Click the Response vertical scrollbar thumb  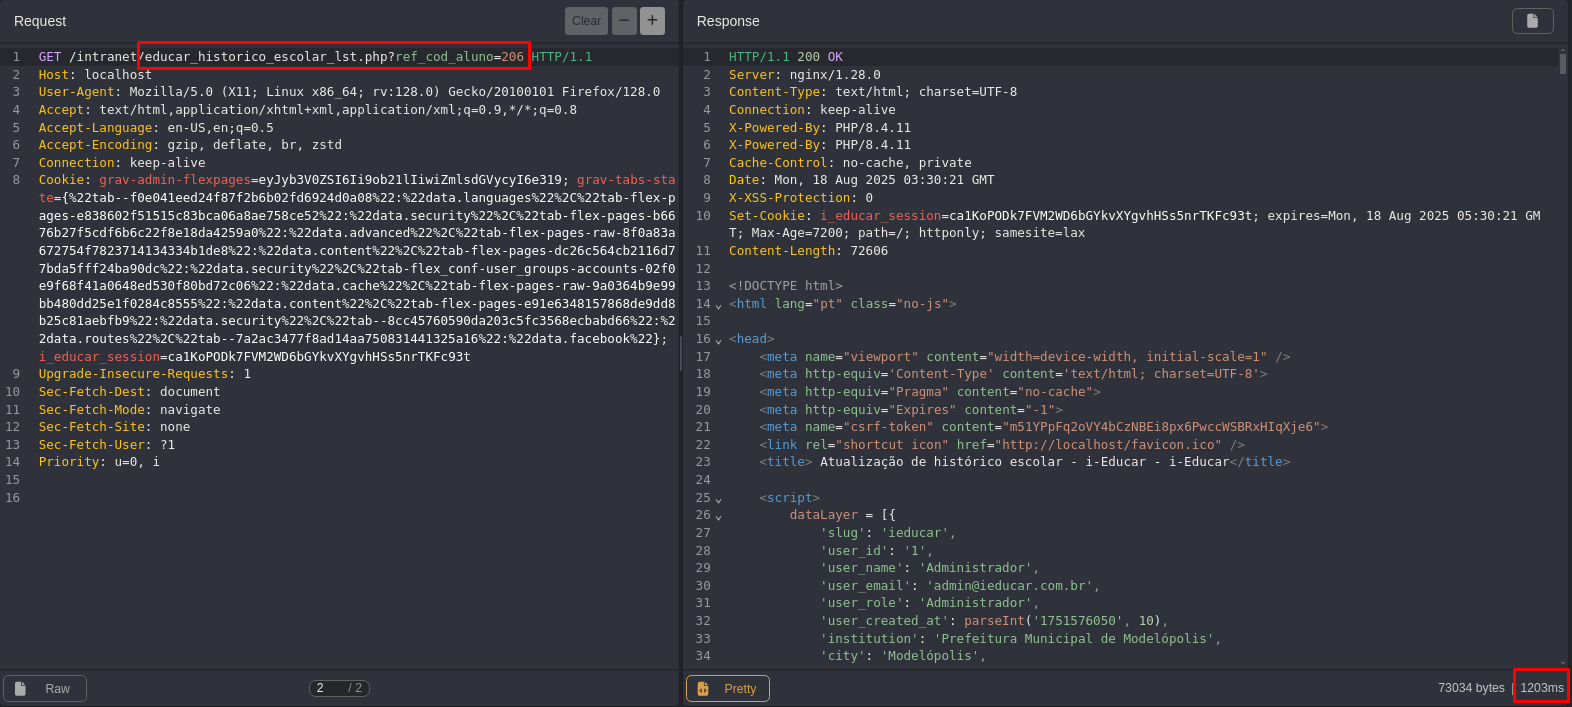(x=1563, y=64)
